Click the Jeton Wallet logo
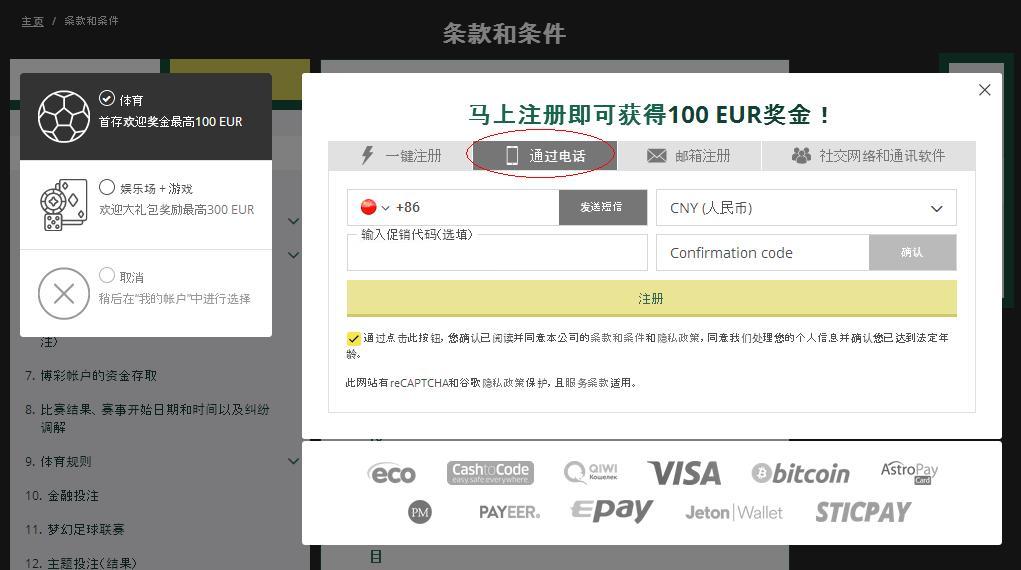The height and width of the screenshot is (570, 1021). (734, 513)
